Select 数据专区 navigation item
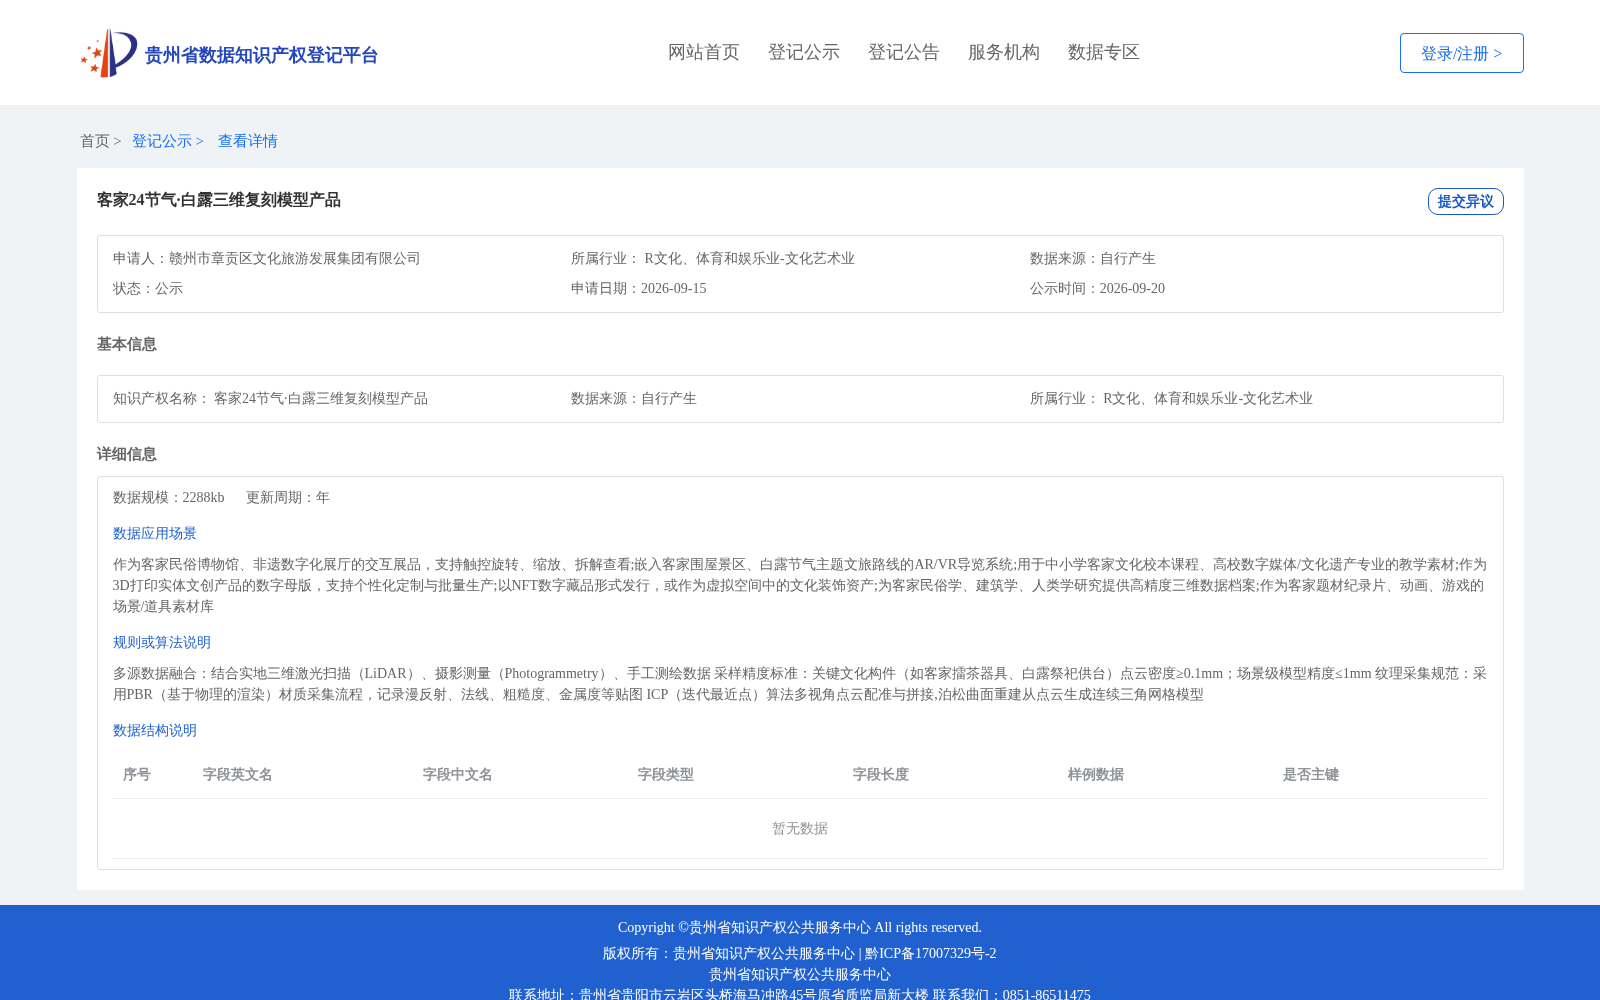1600x1000 pixels. tap(1104, 52)
